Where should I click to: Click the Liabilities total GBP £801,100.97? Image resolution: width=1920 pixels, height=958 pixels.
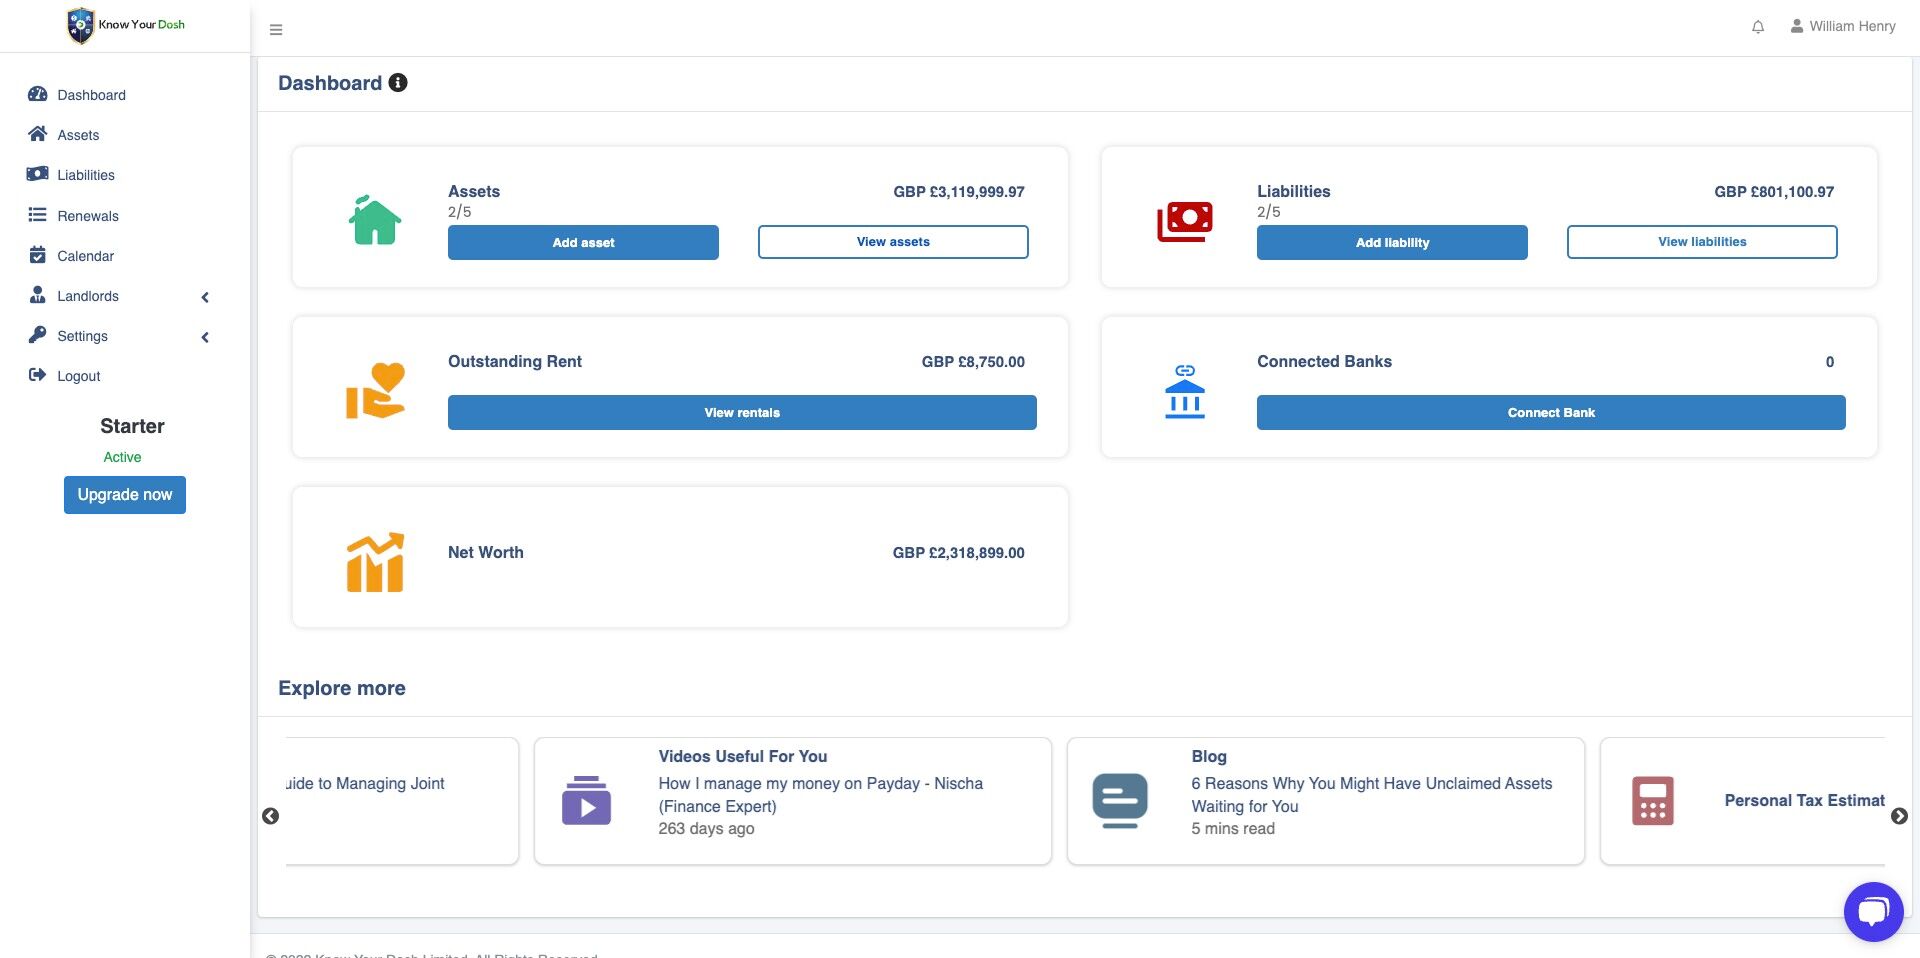coord(1774,192)
